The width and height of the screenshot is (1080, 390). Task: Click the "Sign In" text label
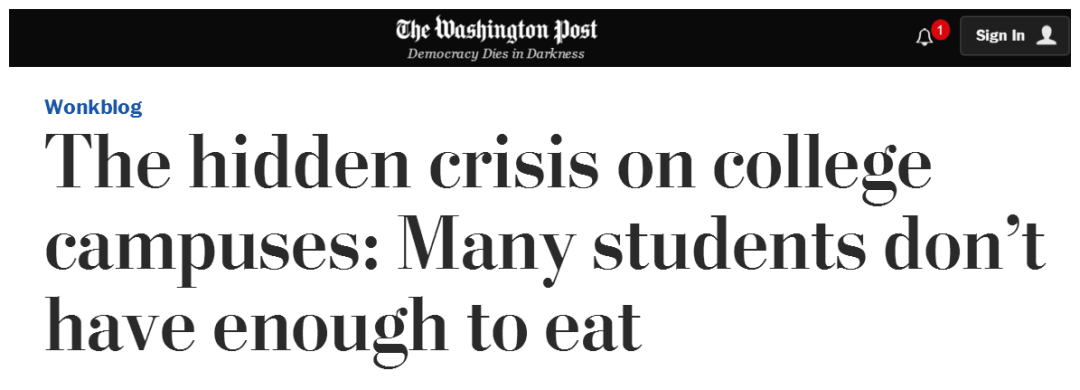tap(1000, 36)
